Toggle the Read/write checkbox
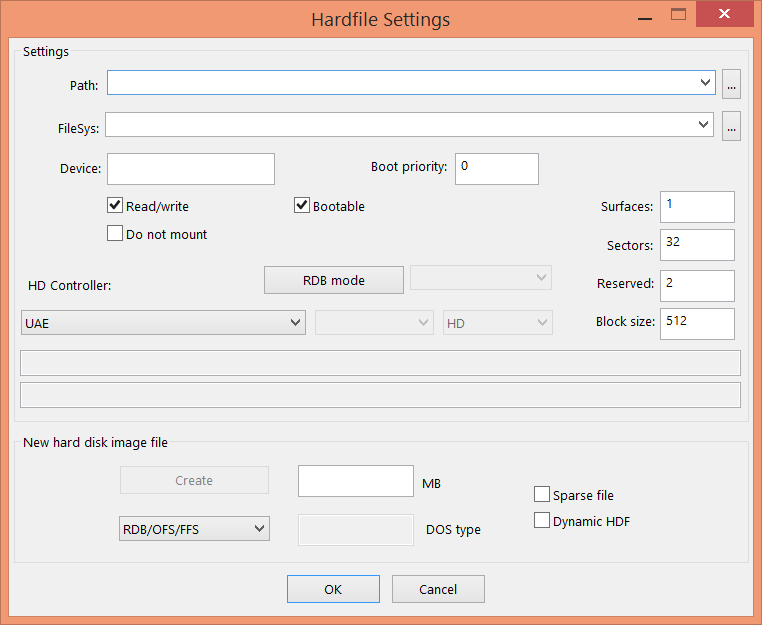762x625 pixels. (115, 206)
